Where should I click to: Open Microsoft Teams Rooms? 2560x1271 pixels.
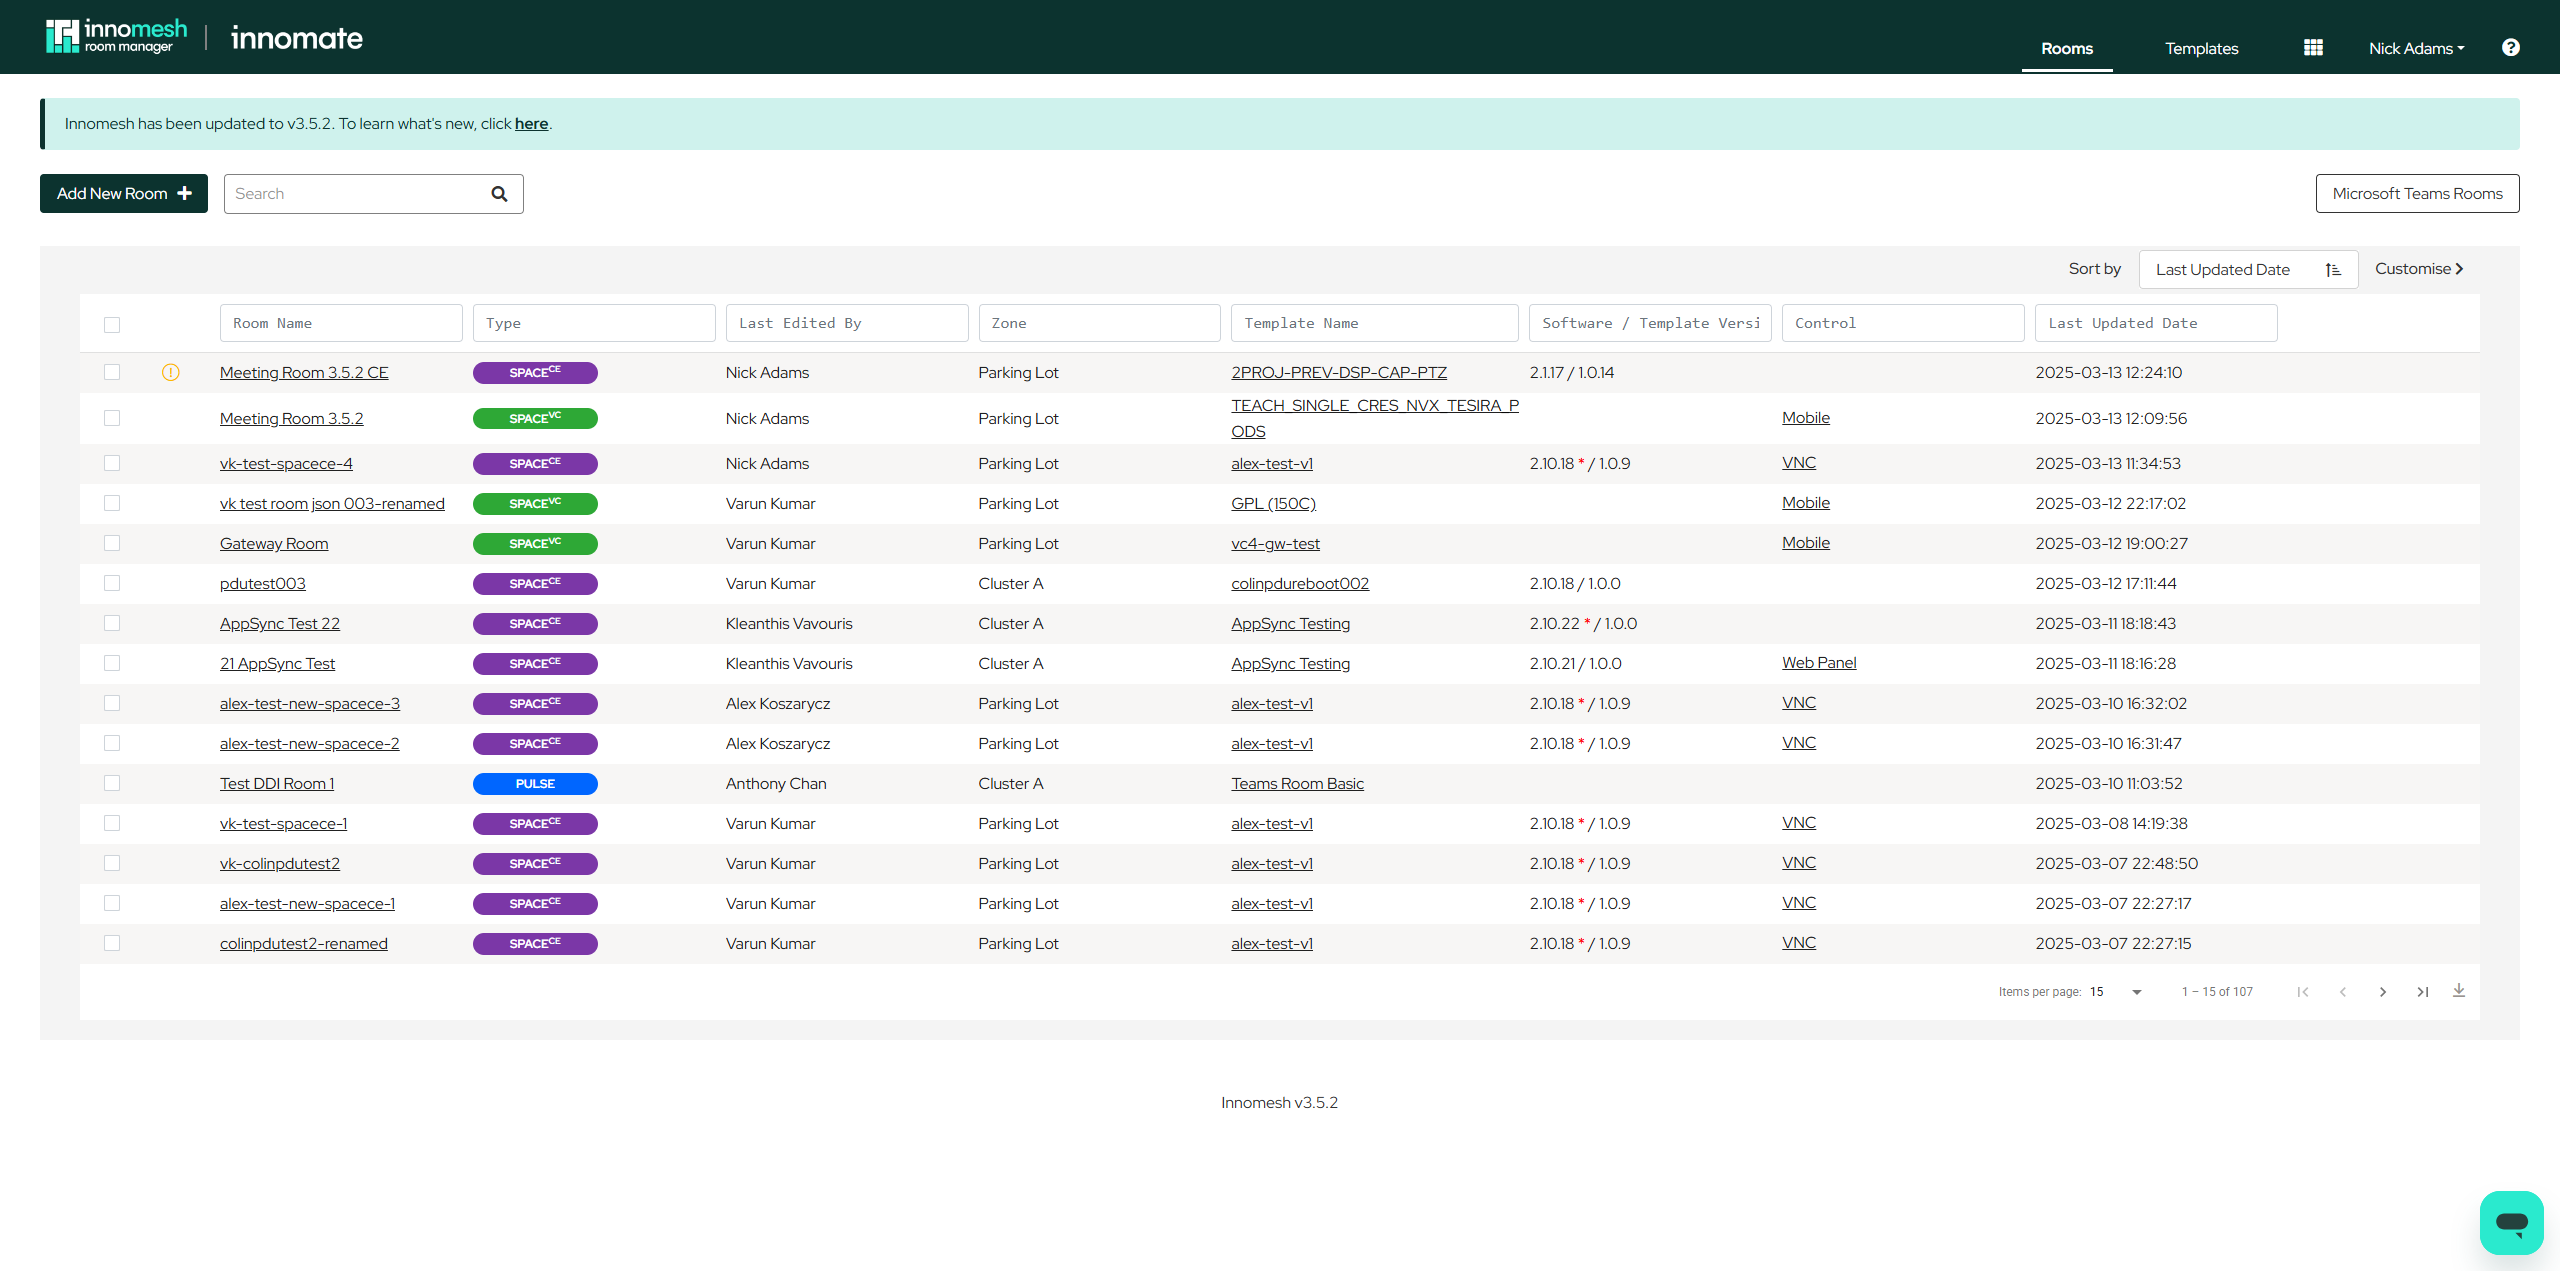(x=2417, y=194)
